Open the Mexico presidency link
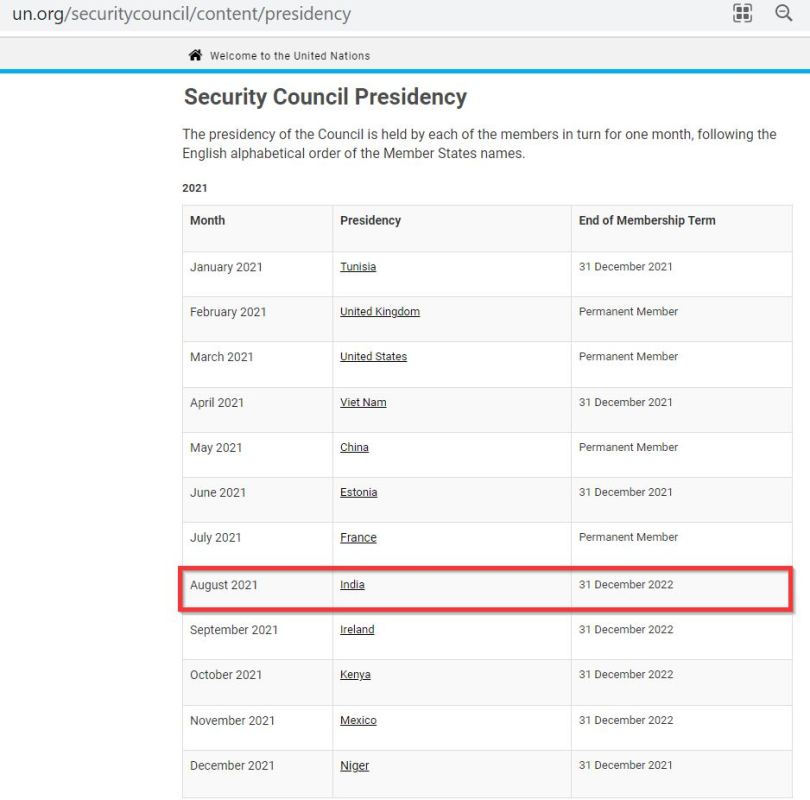 (358, 720)
